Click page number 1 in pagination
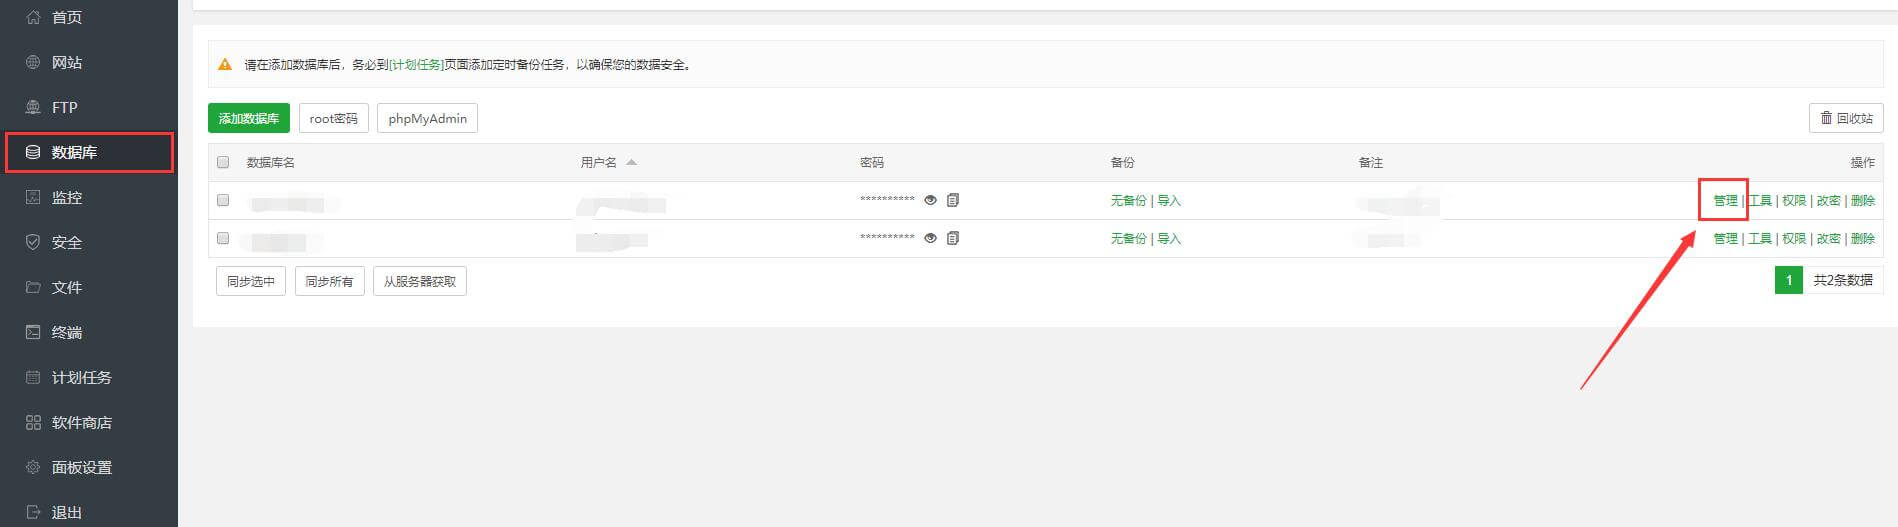 (x=1788, y=280)
